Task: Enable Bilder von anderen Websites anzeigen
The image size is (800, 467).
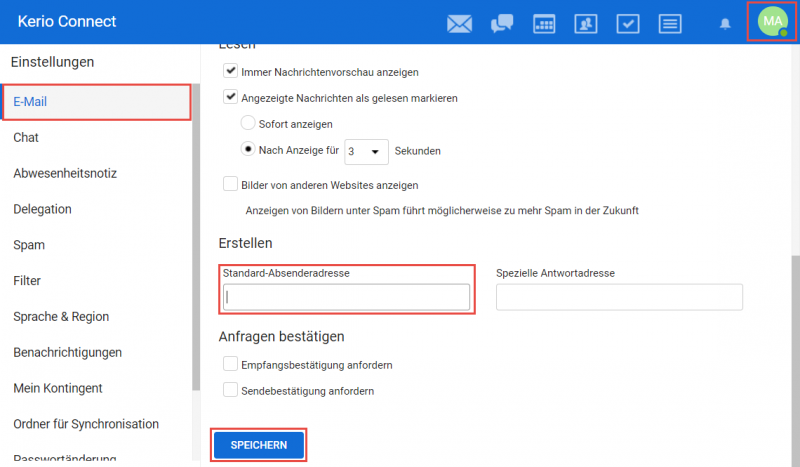Action: (x=231, y=185)
